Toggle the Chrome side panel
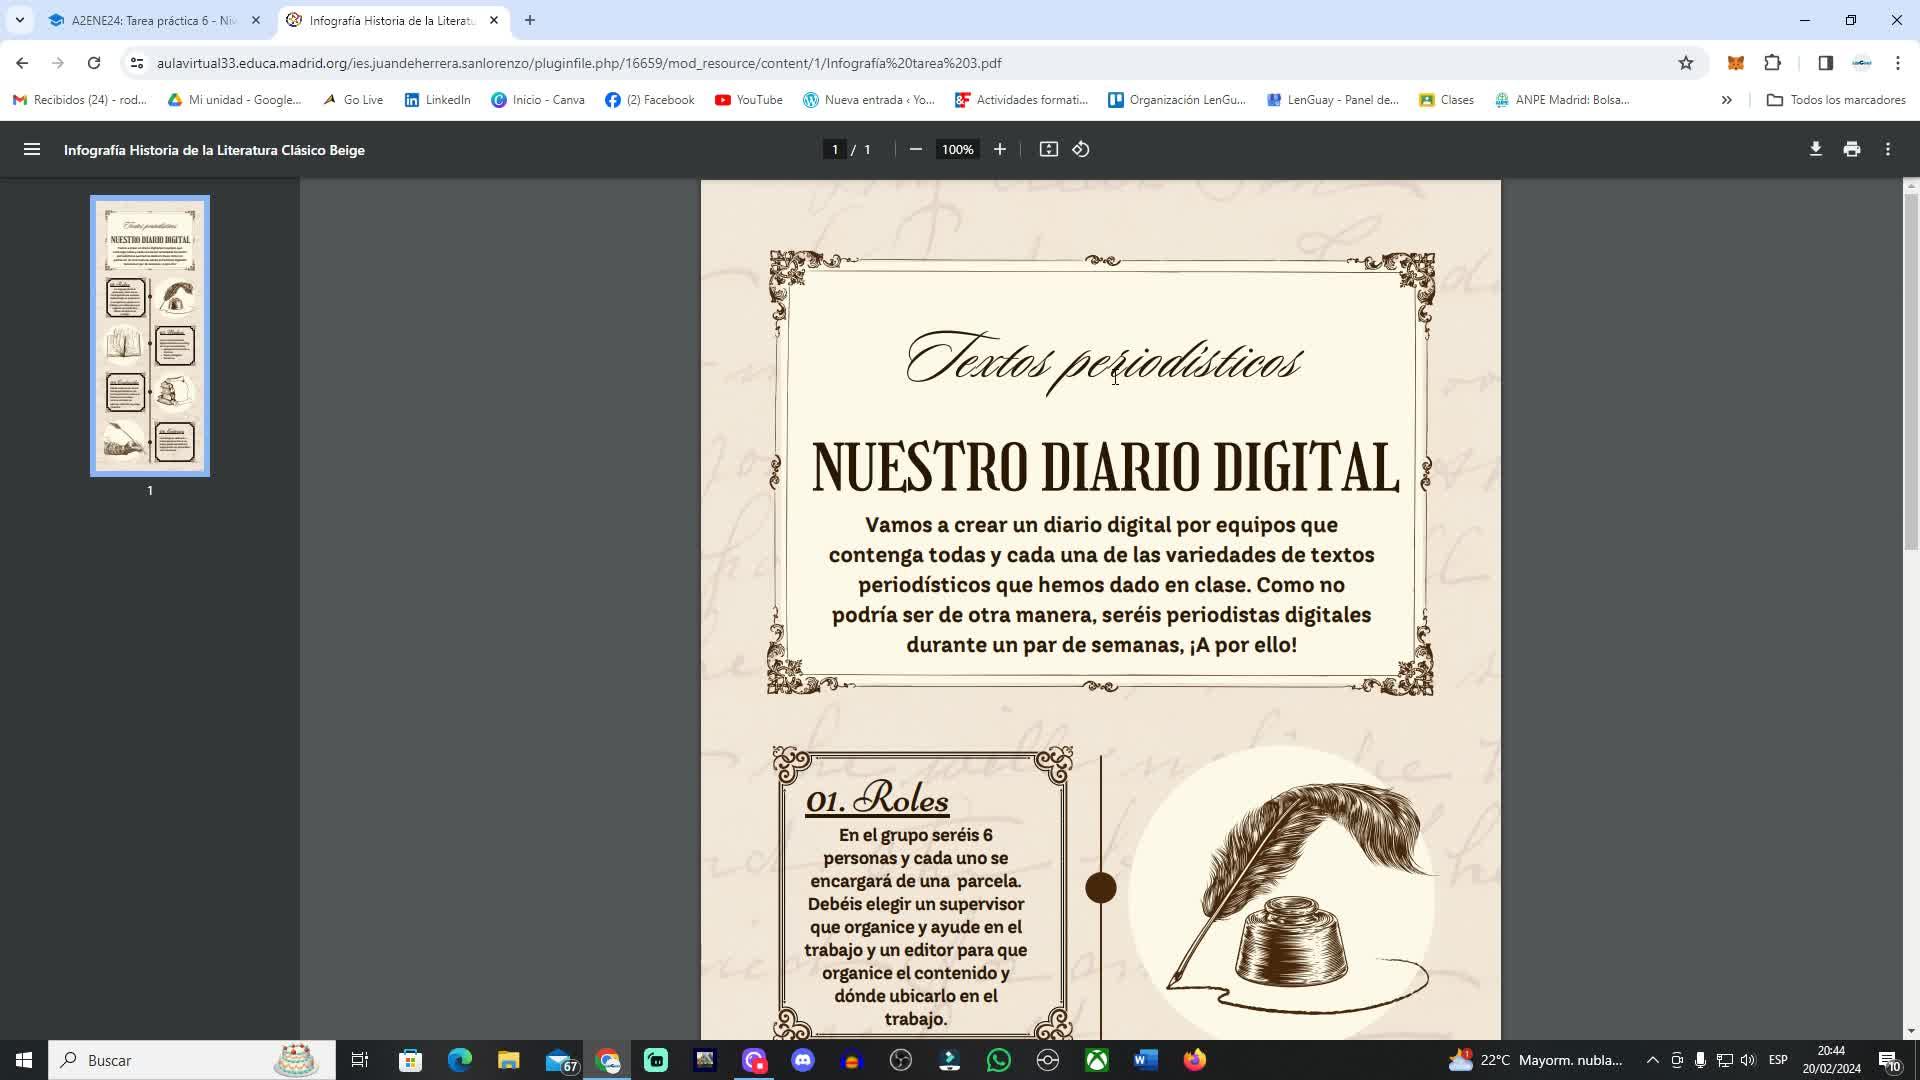The height and width of the screenshot is (1080, 1920). 1825,63
